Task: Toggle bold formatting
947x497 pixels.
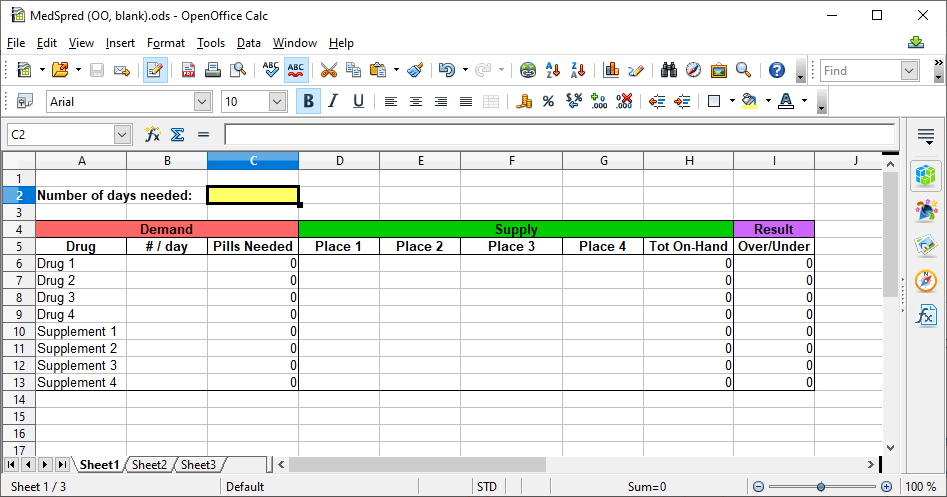Action: (x=308, y=101)
